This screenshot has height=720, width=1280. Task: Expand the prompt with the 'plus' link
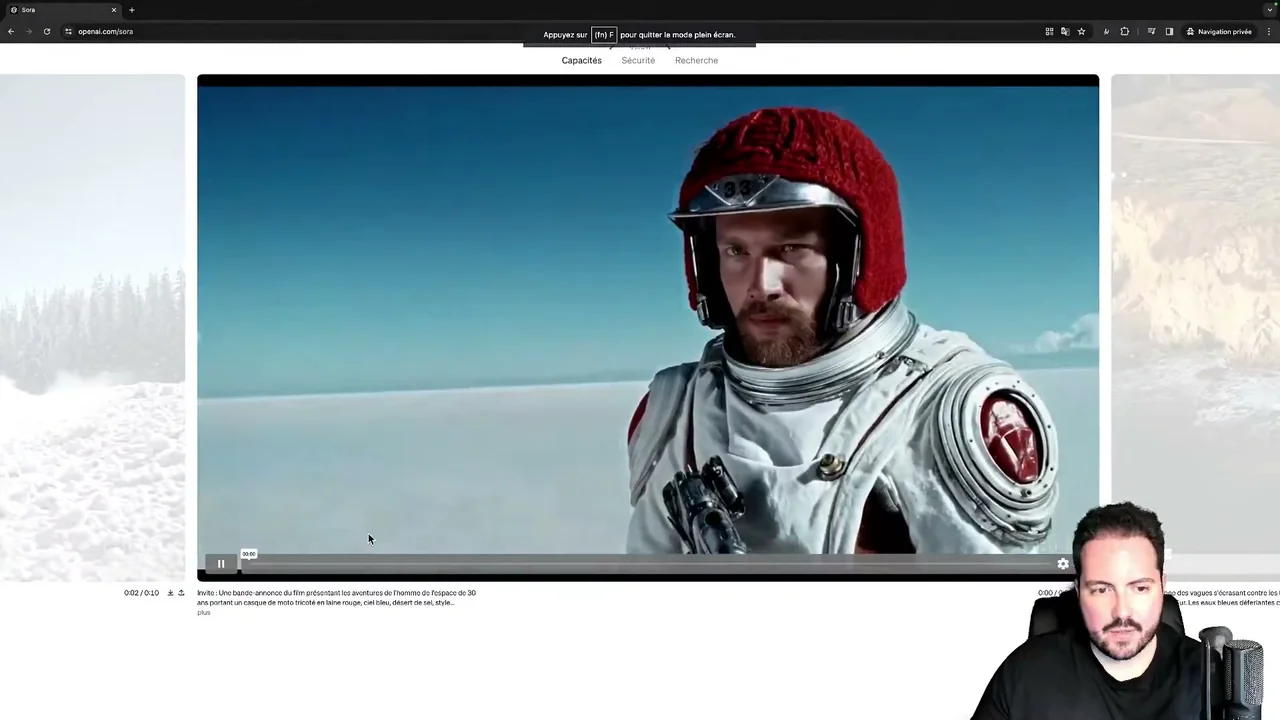click(204, 612)
